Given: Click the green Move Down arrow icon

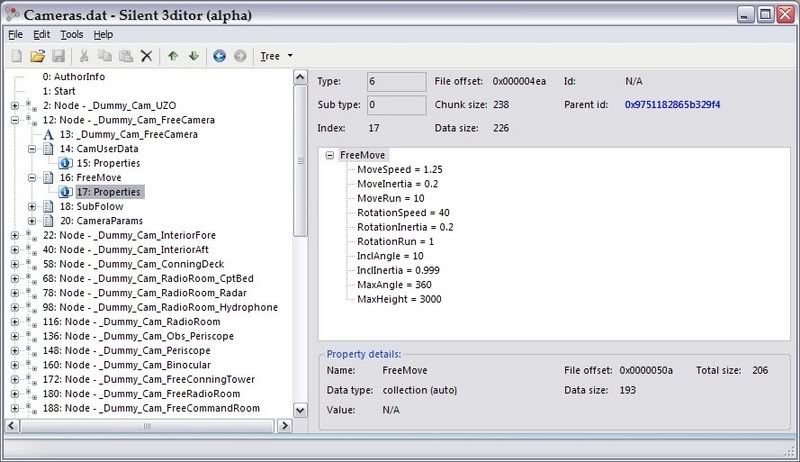Looking at the screenshot, I should (193, 56).
